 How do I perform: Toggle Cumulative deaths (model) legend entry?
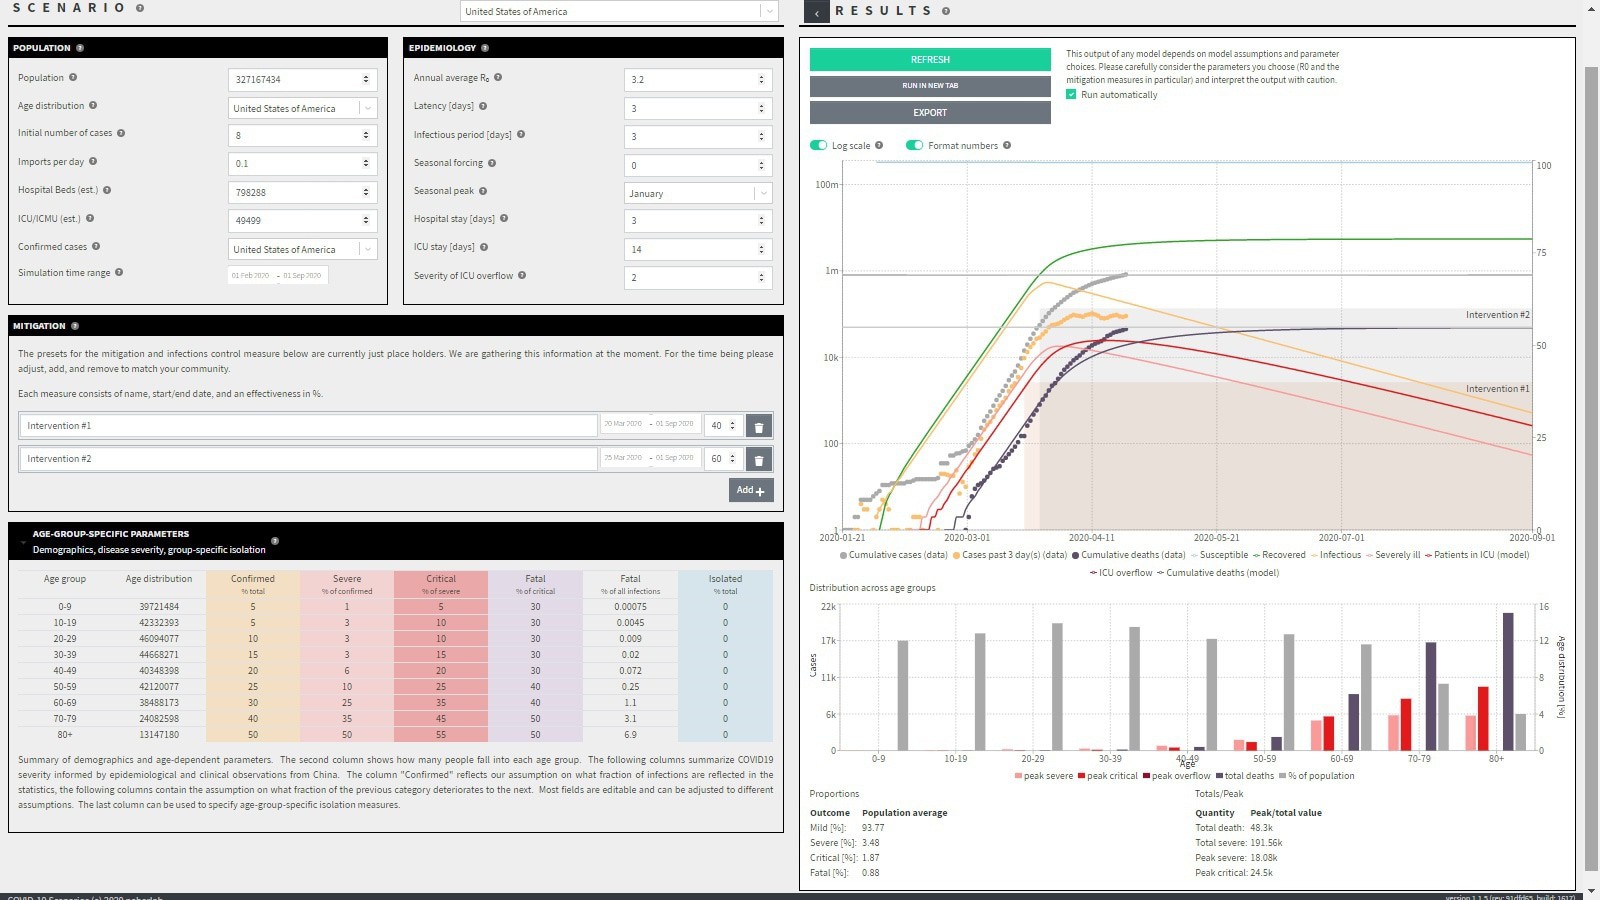pyautogui.click(x=1221, y=573)
